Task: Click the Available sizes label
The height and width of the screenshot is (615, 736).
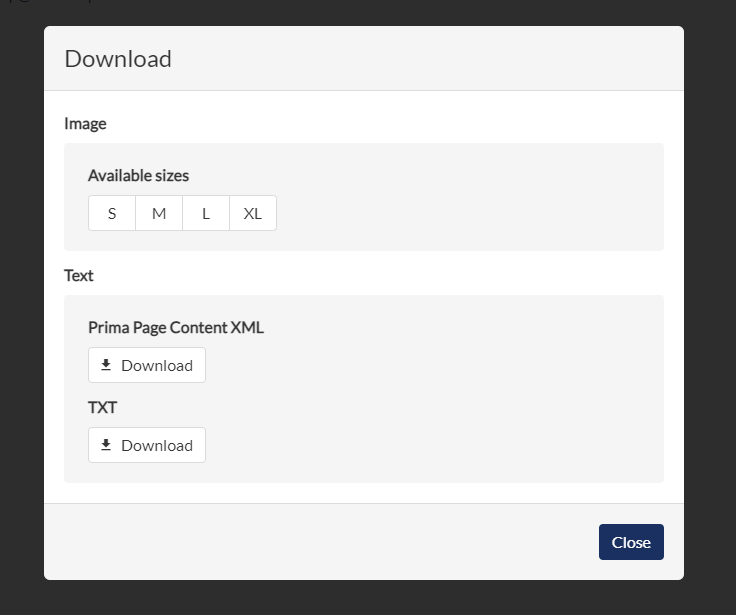Action: tap(138, 176)
